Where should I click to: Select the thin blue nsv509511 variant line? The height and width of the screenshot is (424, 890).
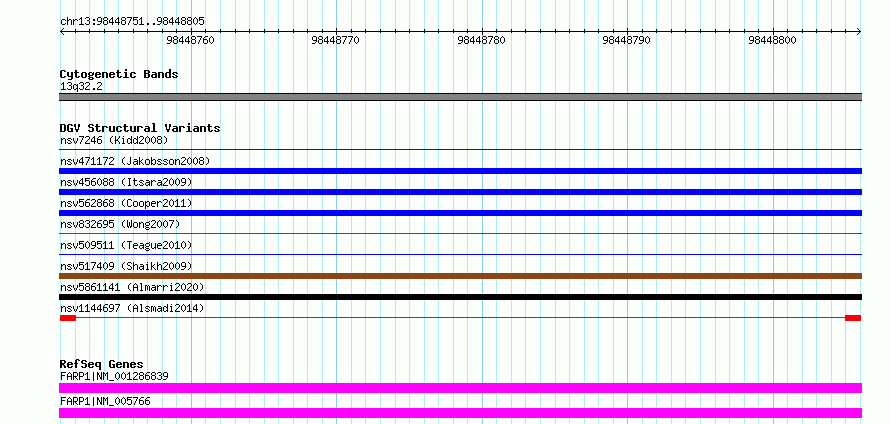(x=460, y=254)
